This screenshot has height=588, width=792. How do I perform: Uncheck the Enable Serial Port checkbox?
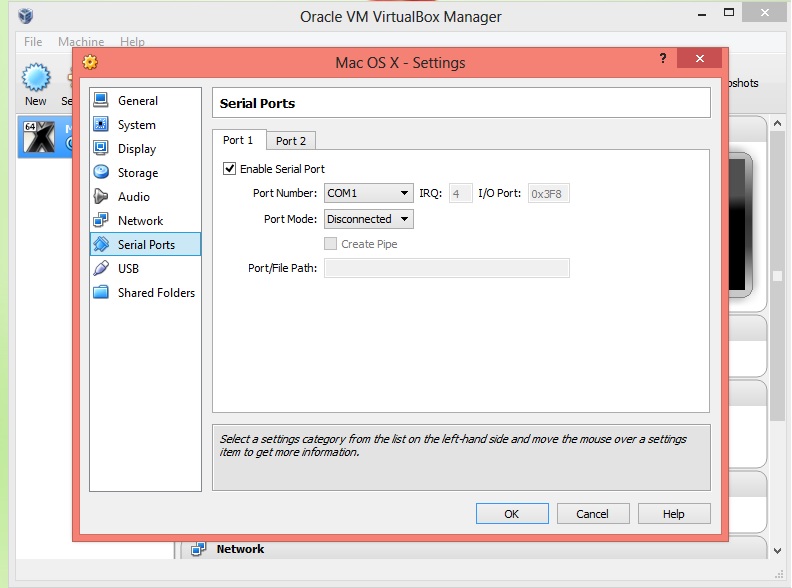click(x=230, y=169)
